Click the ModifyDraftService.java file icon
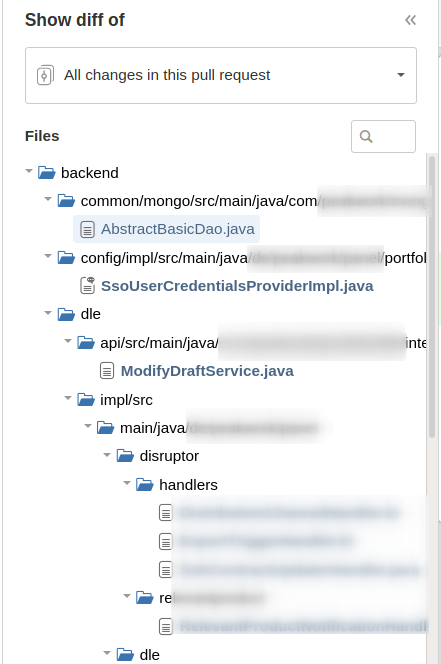 point(107,371)
